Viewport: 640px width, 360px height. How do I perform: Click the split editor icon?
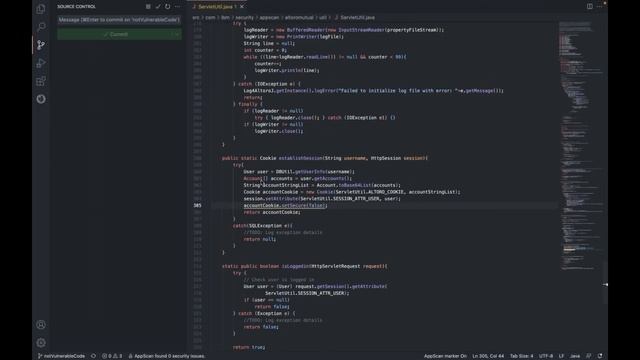[590, 7]
